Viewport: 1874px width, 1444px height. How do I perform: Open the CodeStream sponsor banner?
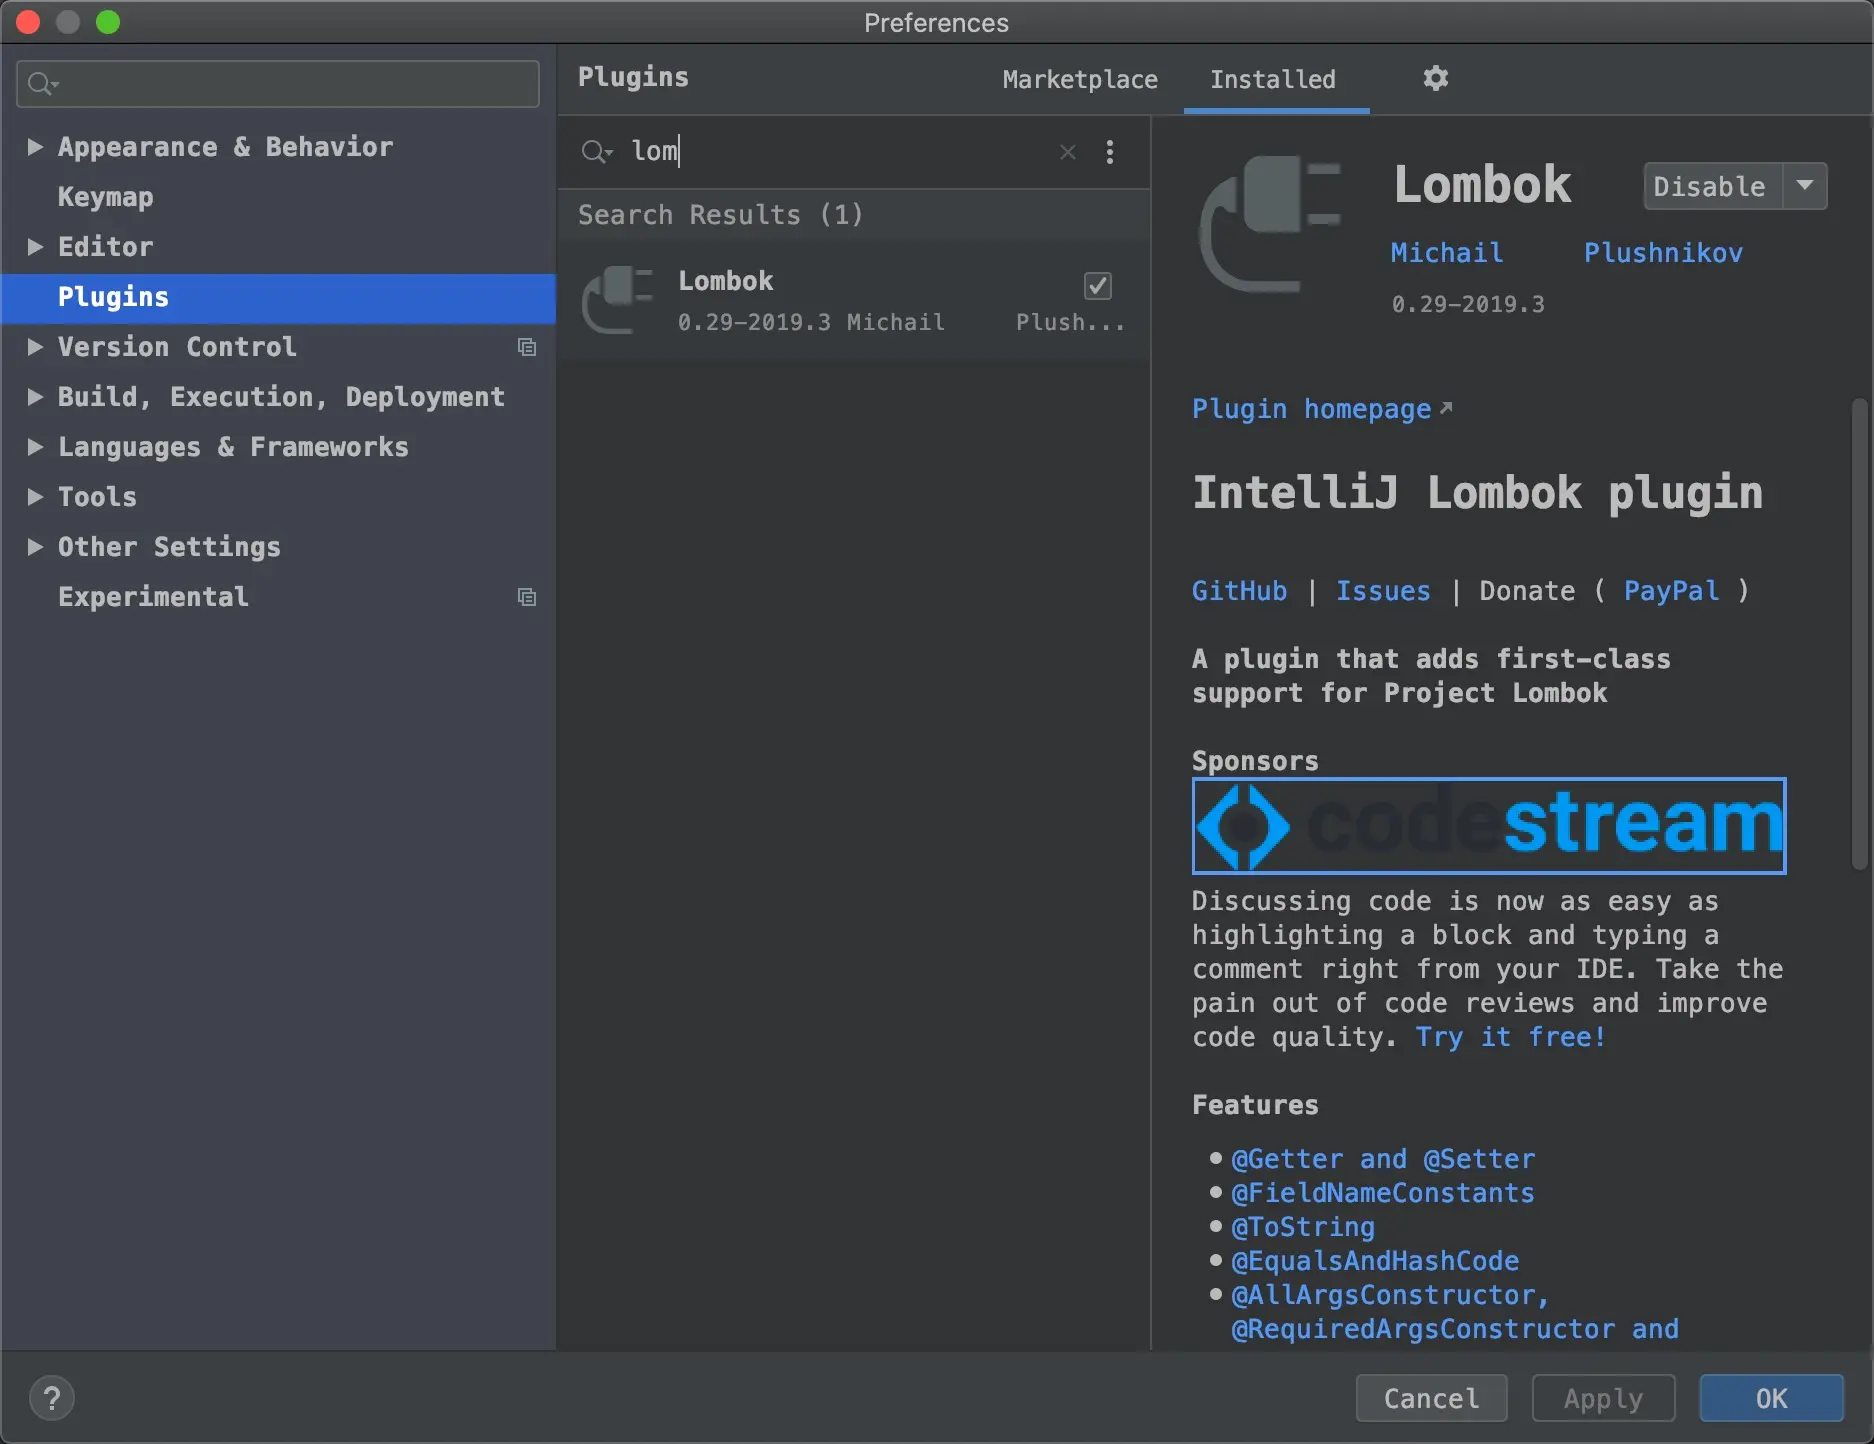coord(1489,826)
